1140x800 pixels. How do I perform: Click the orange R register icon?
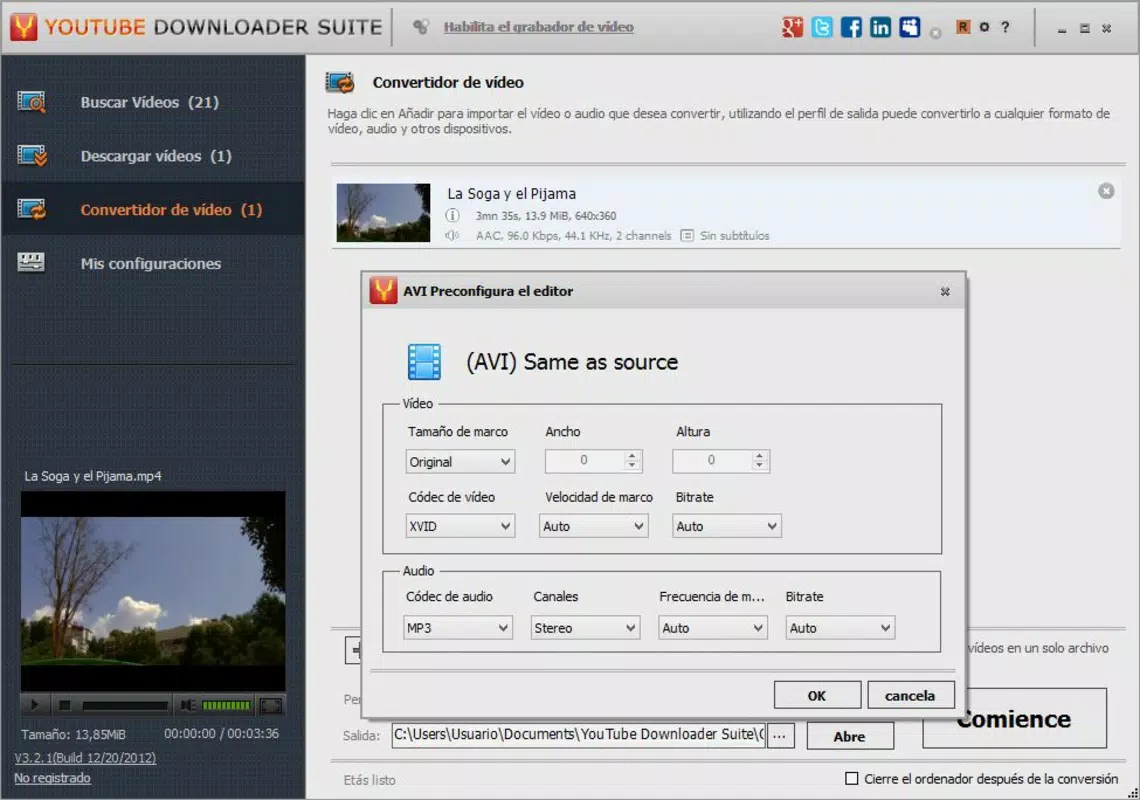click(x=963, y=27)
